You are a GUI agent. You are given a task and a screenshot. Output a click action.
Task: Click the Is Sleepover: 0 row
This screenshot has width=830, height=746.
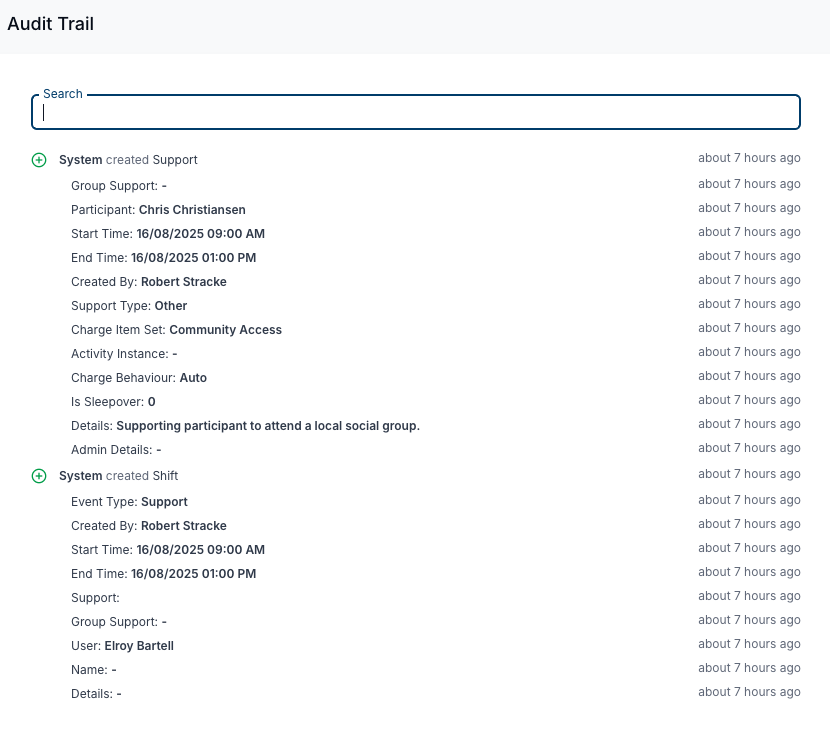tap(113, 402)
